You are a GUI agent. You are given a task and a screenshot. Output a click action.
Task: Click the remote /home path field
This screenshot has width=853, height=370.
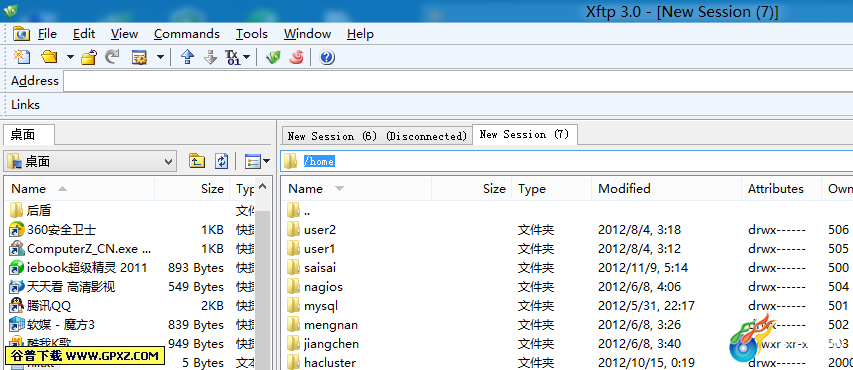pos(567,161)
